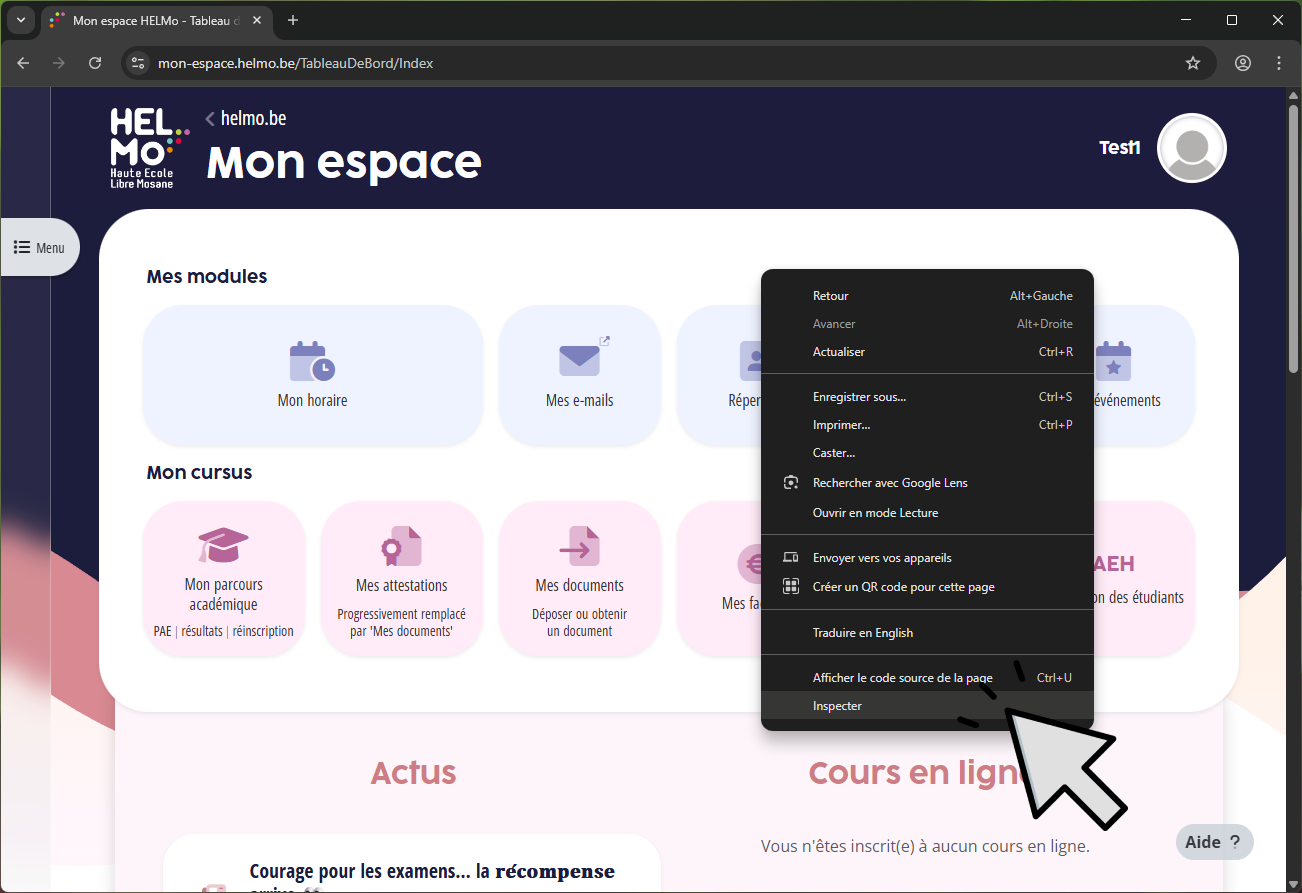The image size is (1302, 893).
Task: Open a new browser tab
Action: point(293,20)
